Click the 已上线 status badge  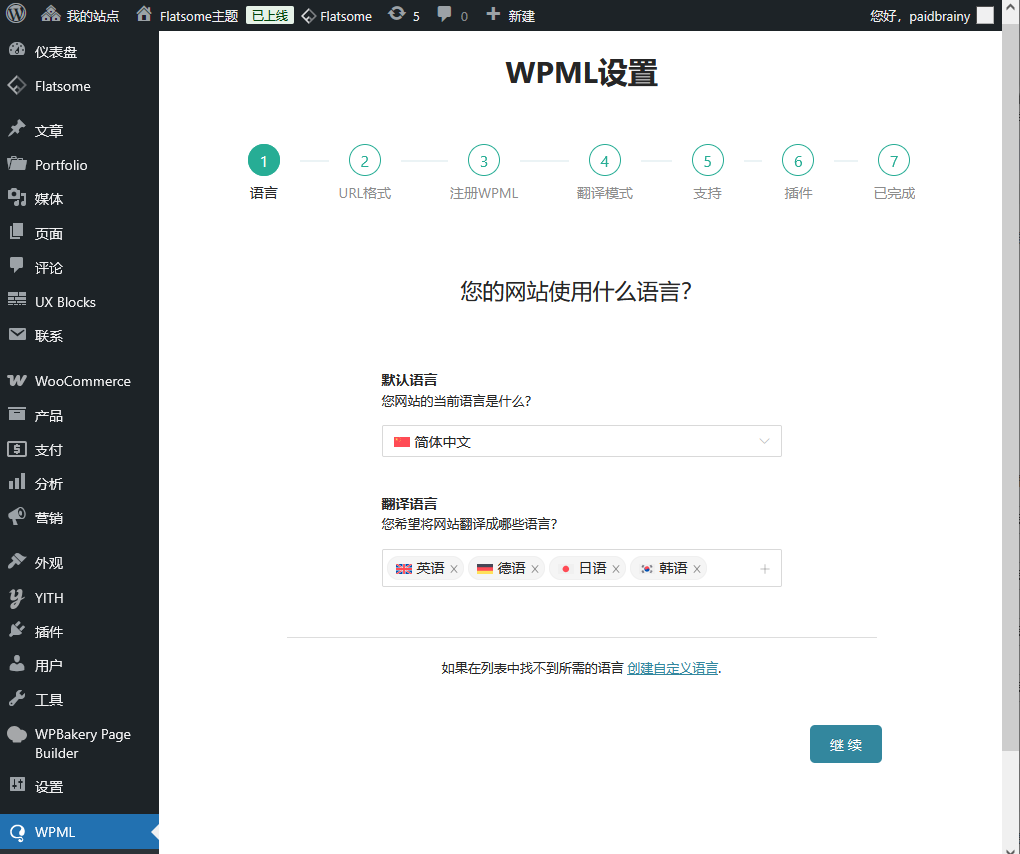point(269,16)
